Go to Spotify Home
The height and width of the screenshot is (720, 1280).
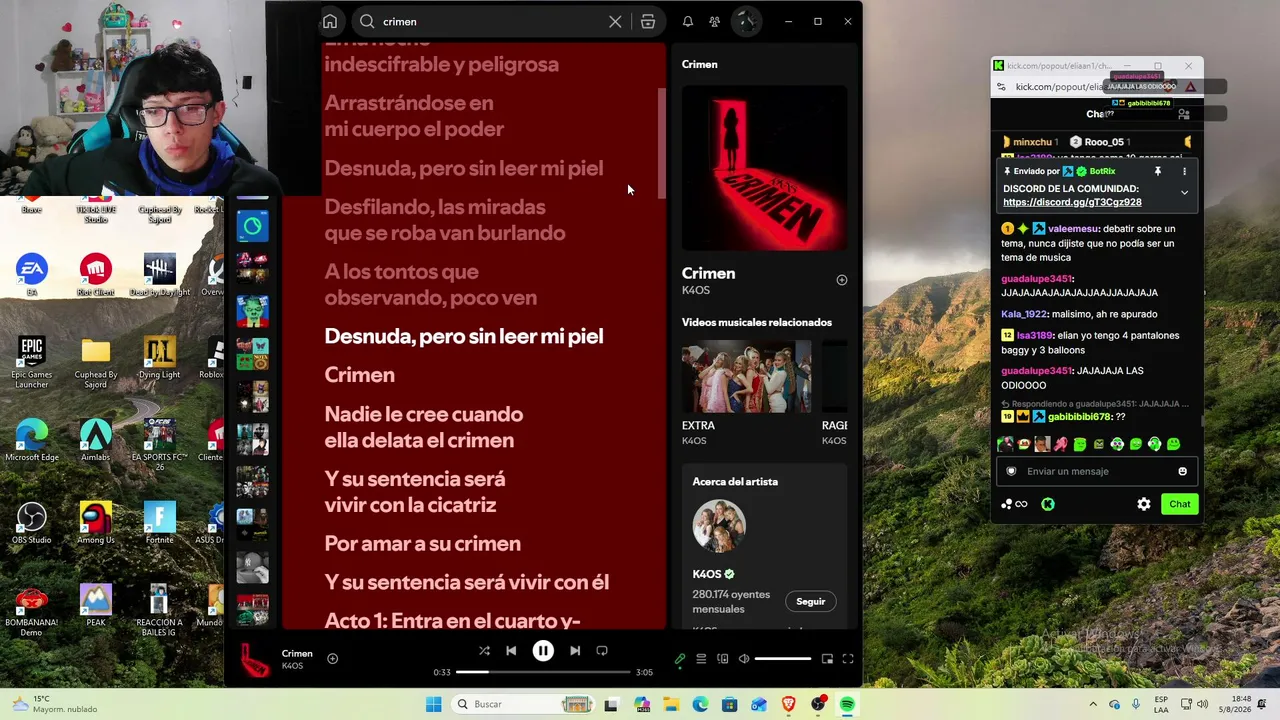330,21
